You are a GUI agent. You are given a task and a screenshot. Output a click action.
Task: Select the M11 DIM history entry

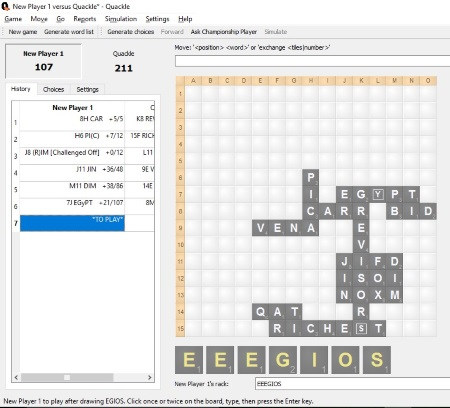(72, 189)
